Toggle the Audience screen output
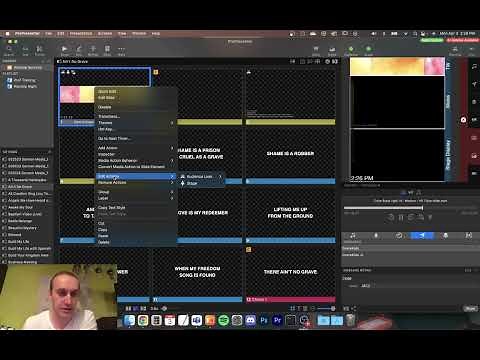The height and width of the screenshot is (360, 480). pyautogui.click(x=351, y=51)
